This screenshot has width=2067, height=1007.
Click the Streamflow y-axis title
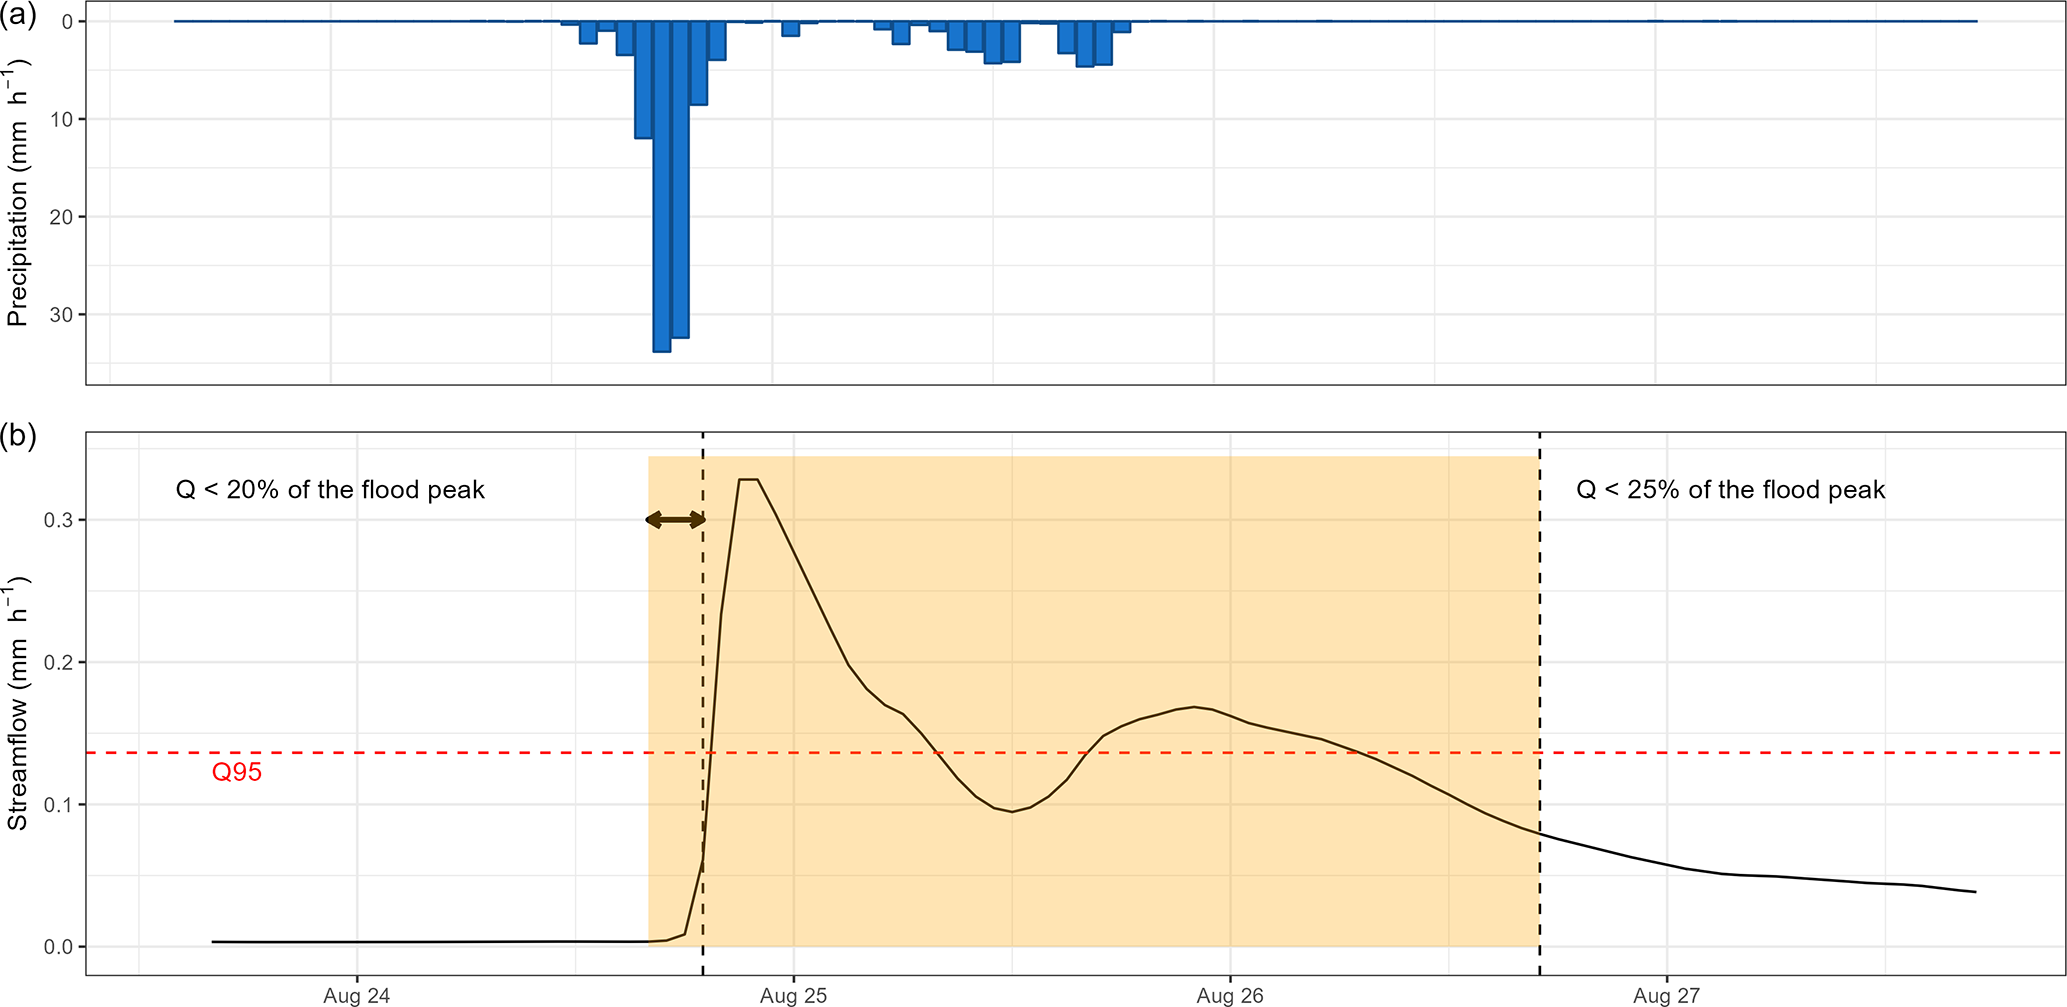coord(18,703)
